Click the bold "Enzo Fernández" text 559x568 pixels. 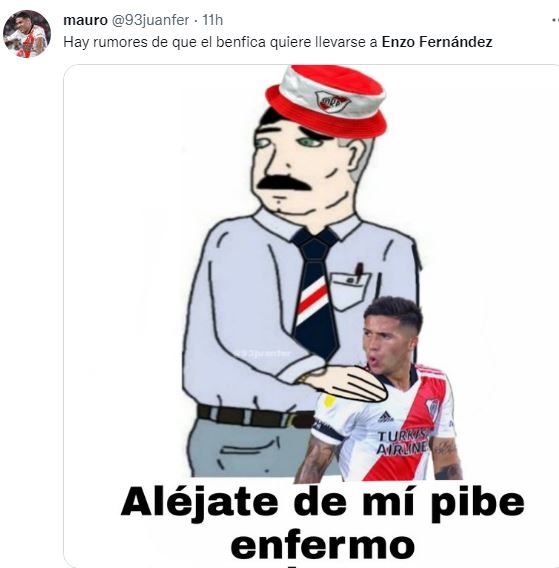(x=437, y=42)
